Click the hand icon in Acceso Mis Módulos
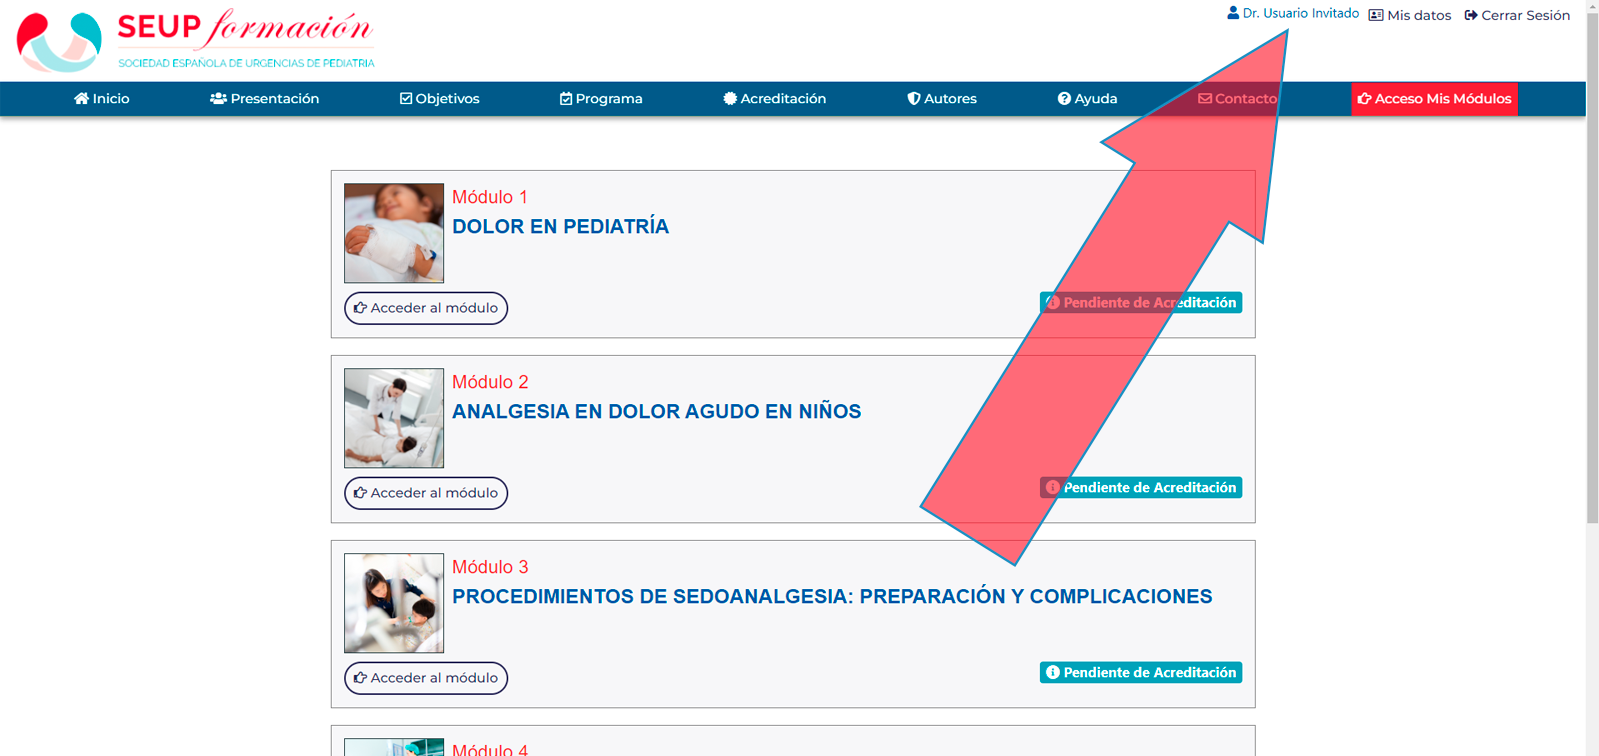Screen dimensions: 1599x756 (x=1364, y=99)
